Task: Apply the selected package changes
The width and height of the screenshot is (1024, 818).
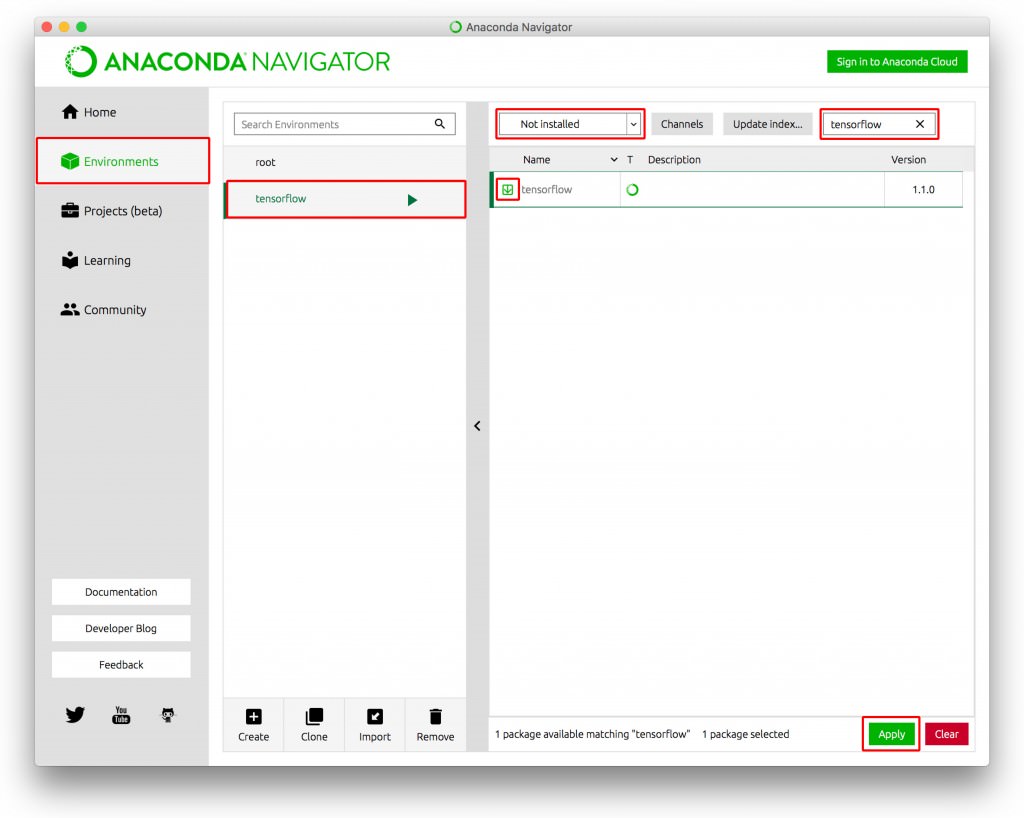Action: click(891, 734)
